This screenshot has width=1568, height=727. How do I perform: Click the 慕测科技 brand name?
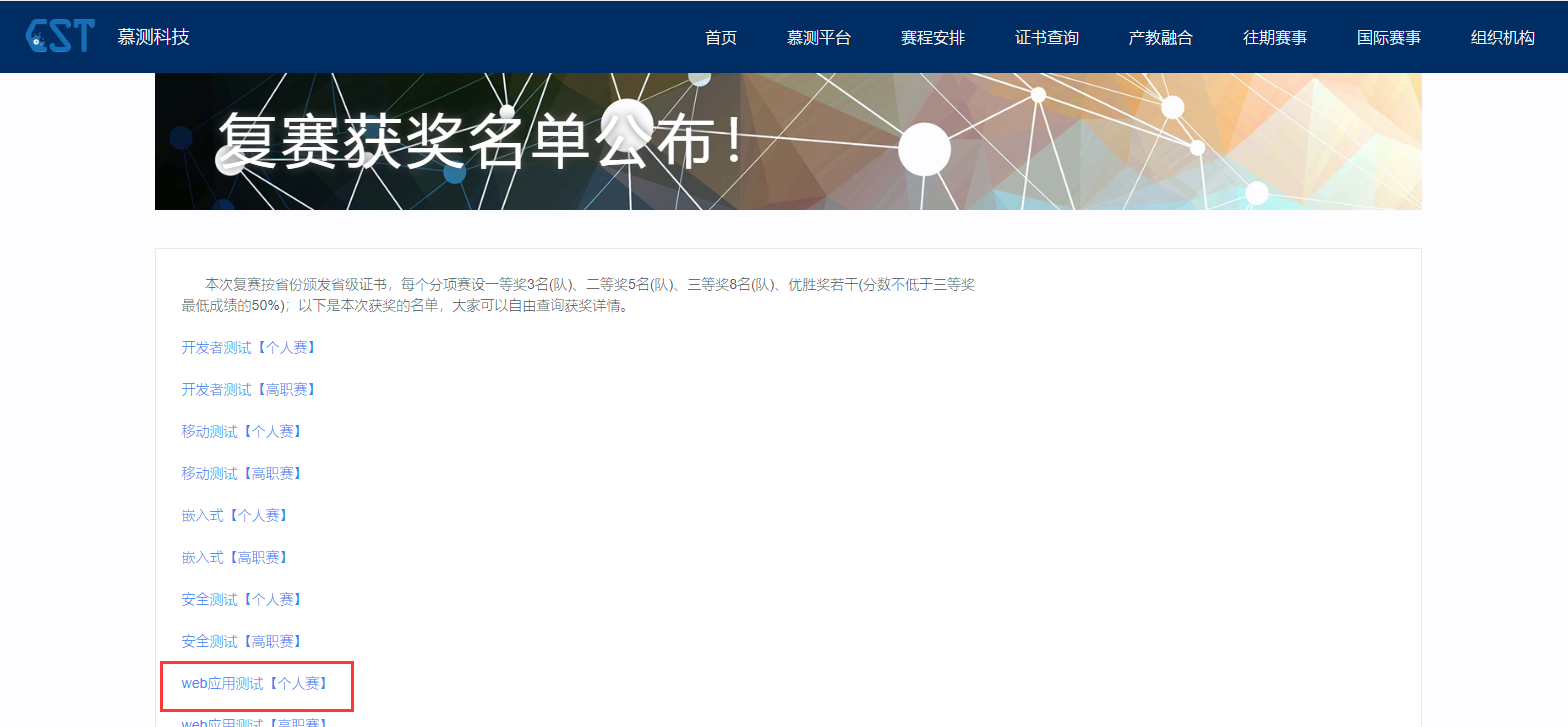(x=153, y=37)
